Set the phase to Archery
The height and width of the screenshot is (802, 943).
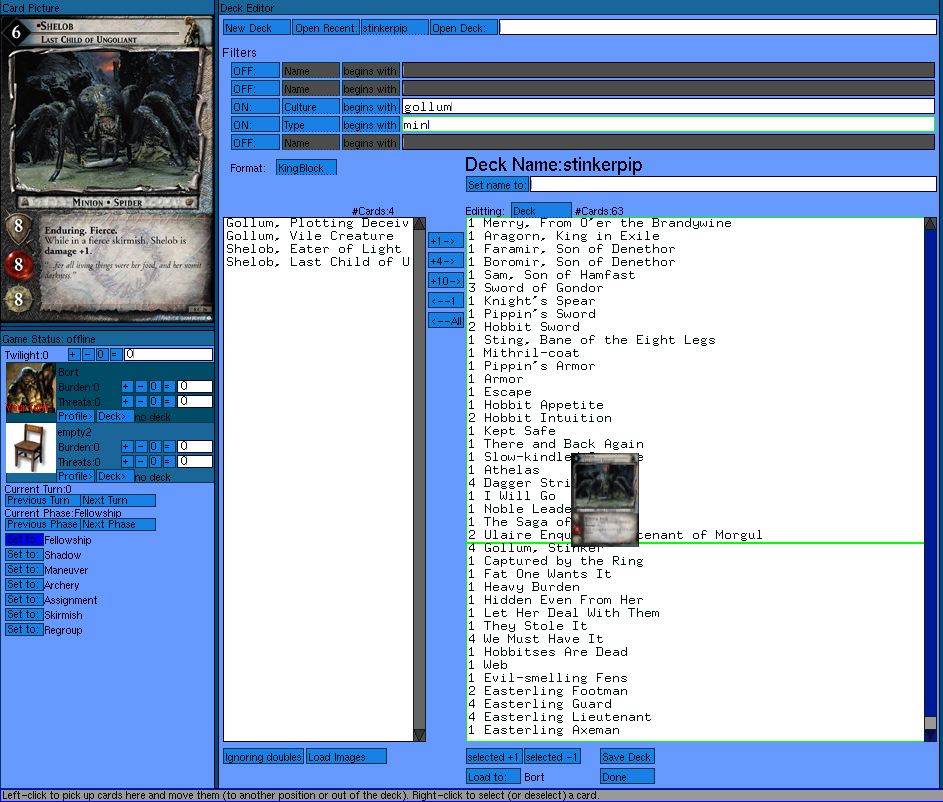(24, 584)
